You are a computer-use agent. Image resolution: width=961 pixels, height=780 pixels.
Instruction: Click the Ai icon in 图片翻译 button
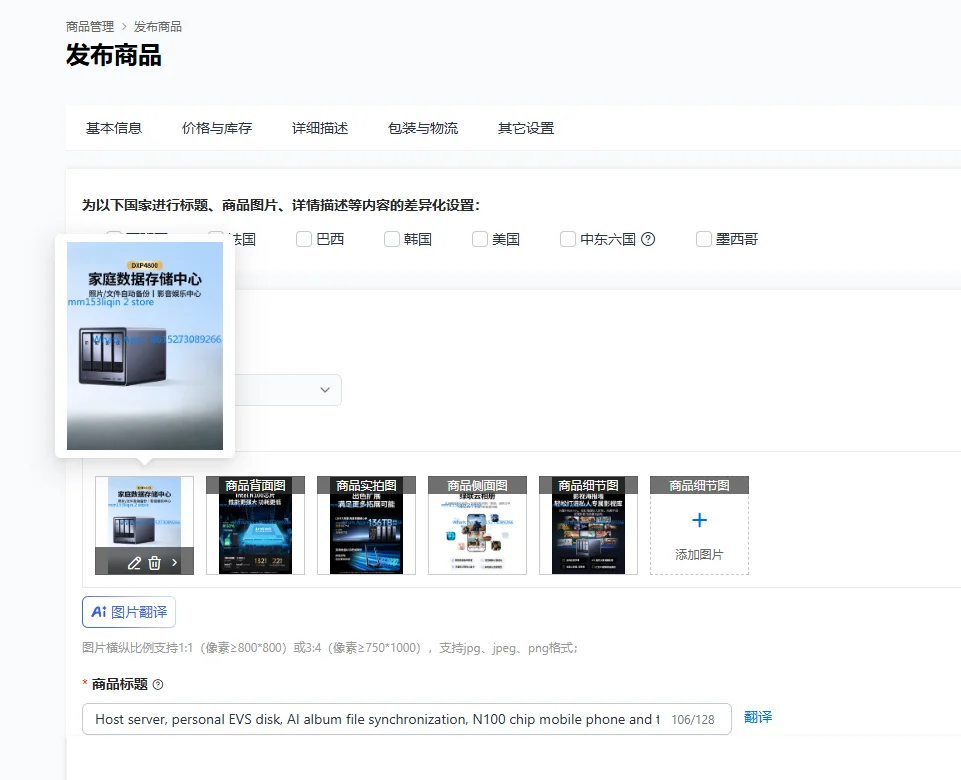pos(99,612)
